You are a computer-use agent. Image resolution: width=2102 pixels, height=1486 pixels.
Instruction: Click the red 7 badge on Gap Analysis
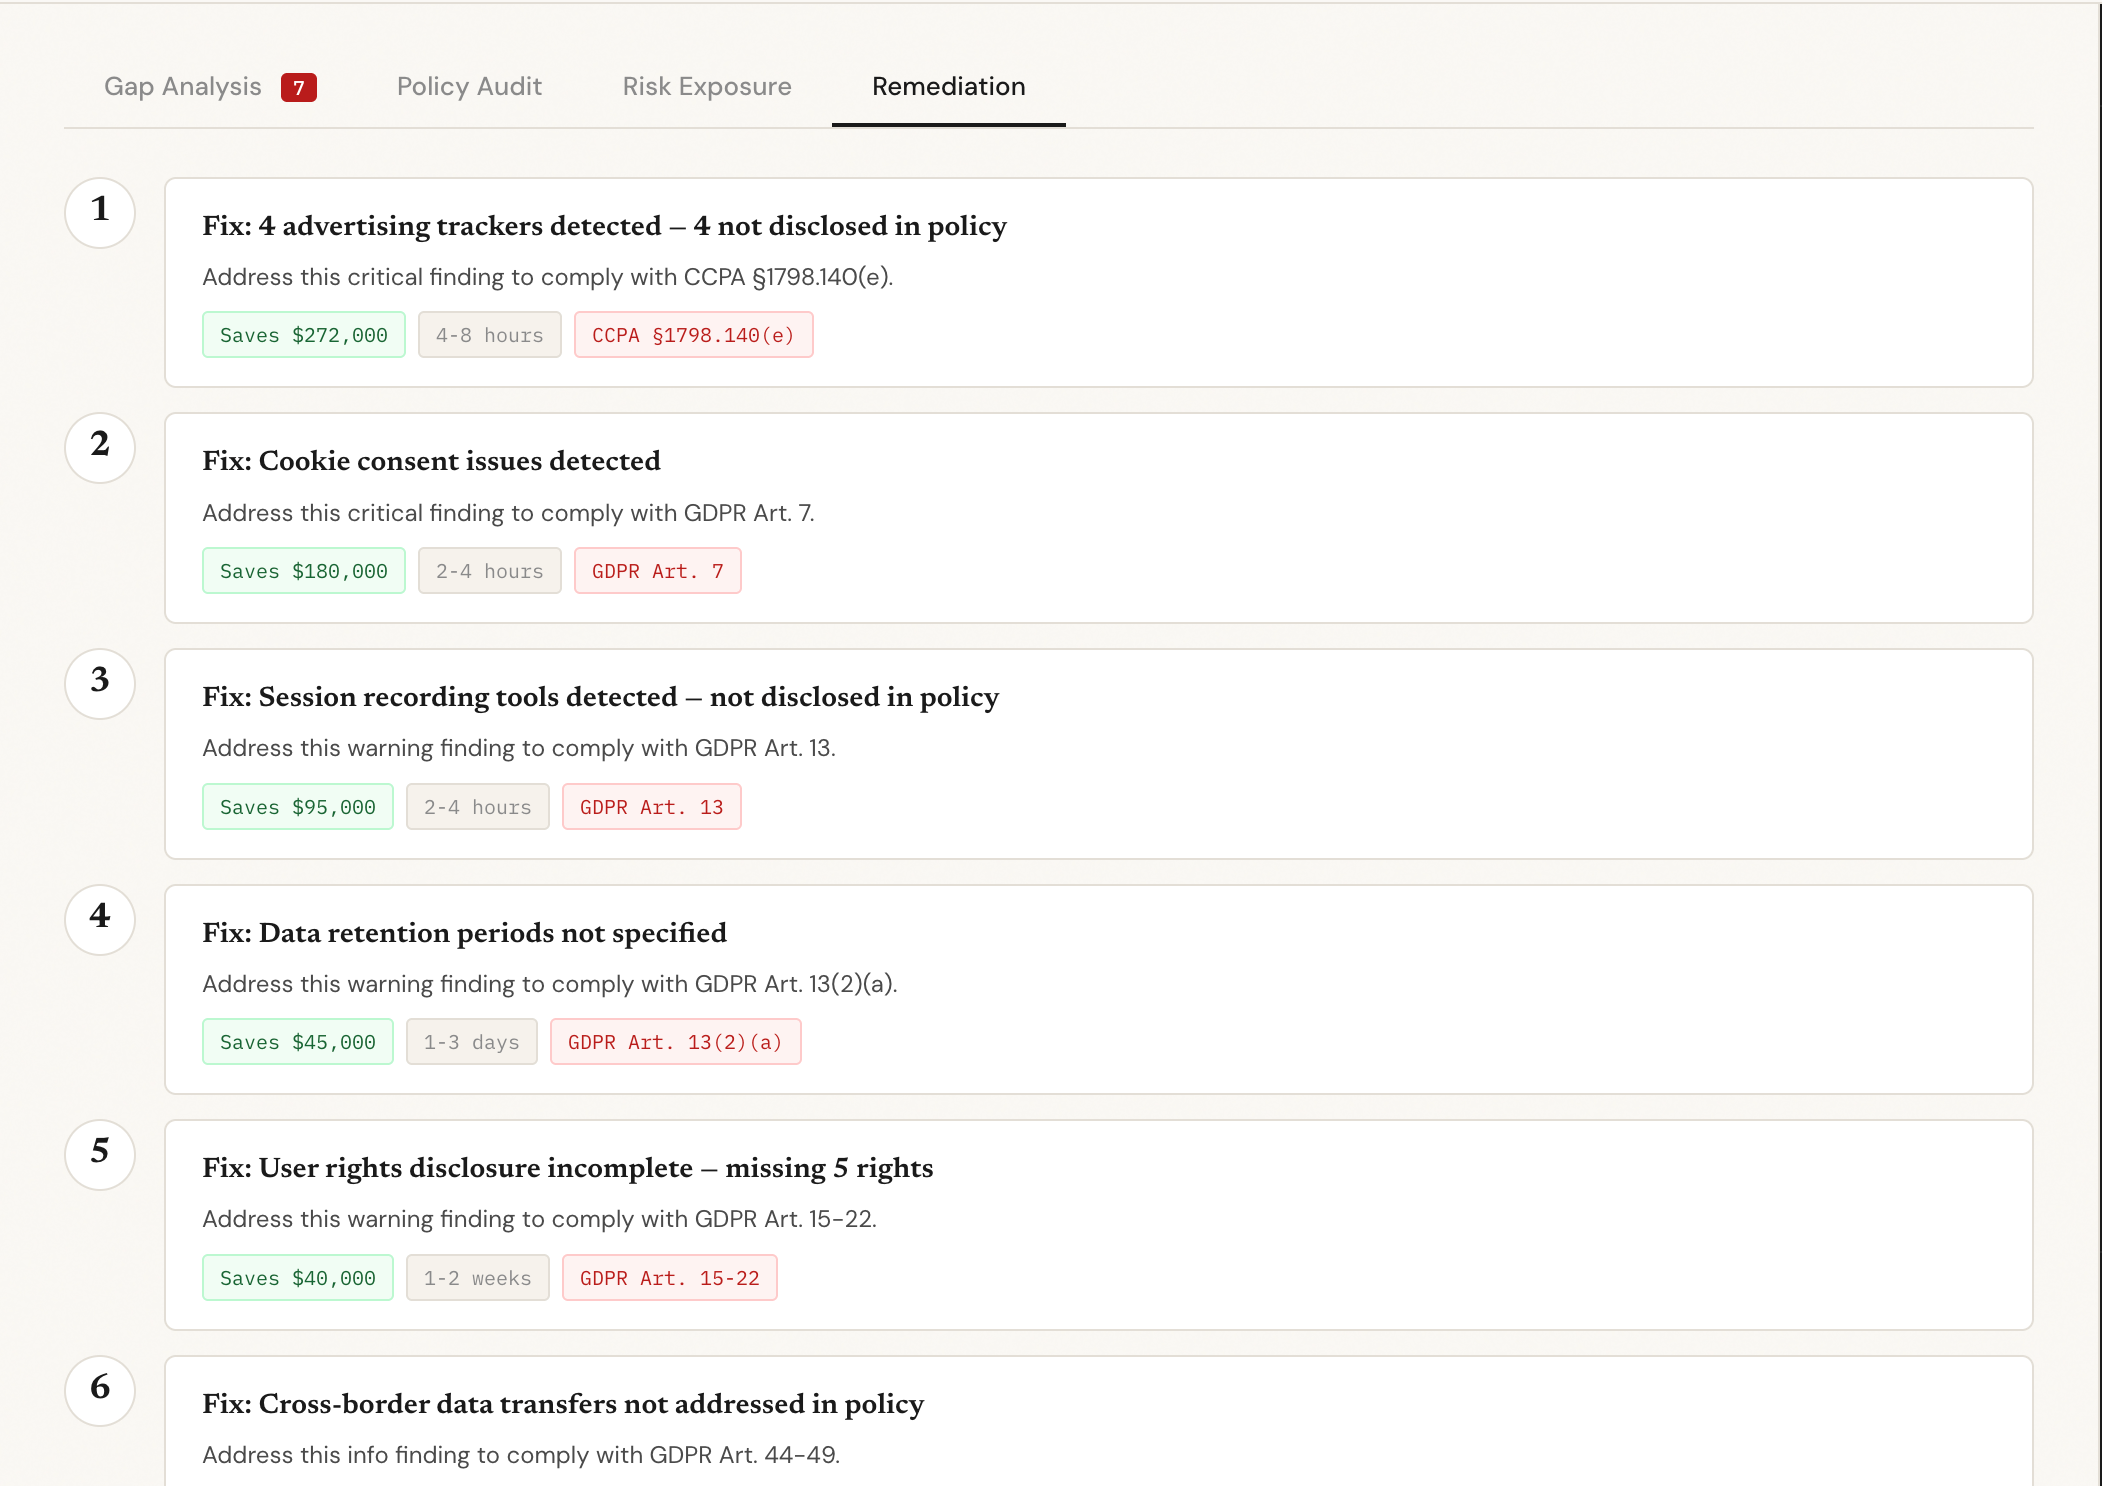pyautogui.click(x=298, y=88)
